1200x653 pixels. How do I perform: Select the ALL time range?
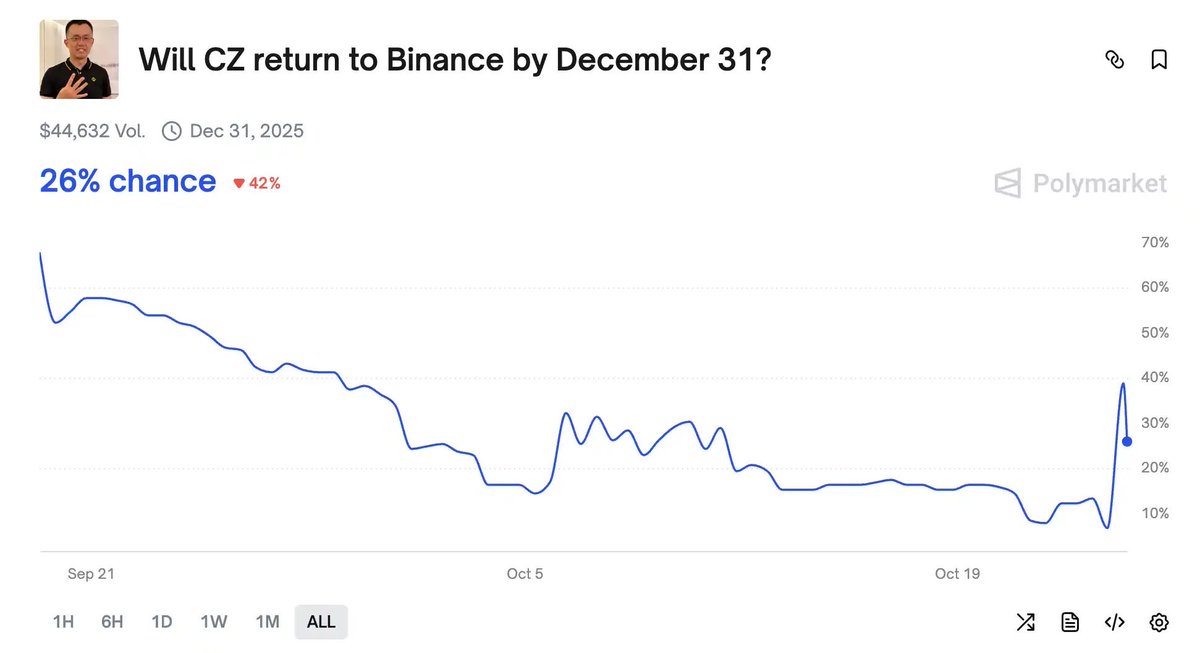click(x=321, y=622)
